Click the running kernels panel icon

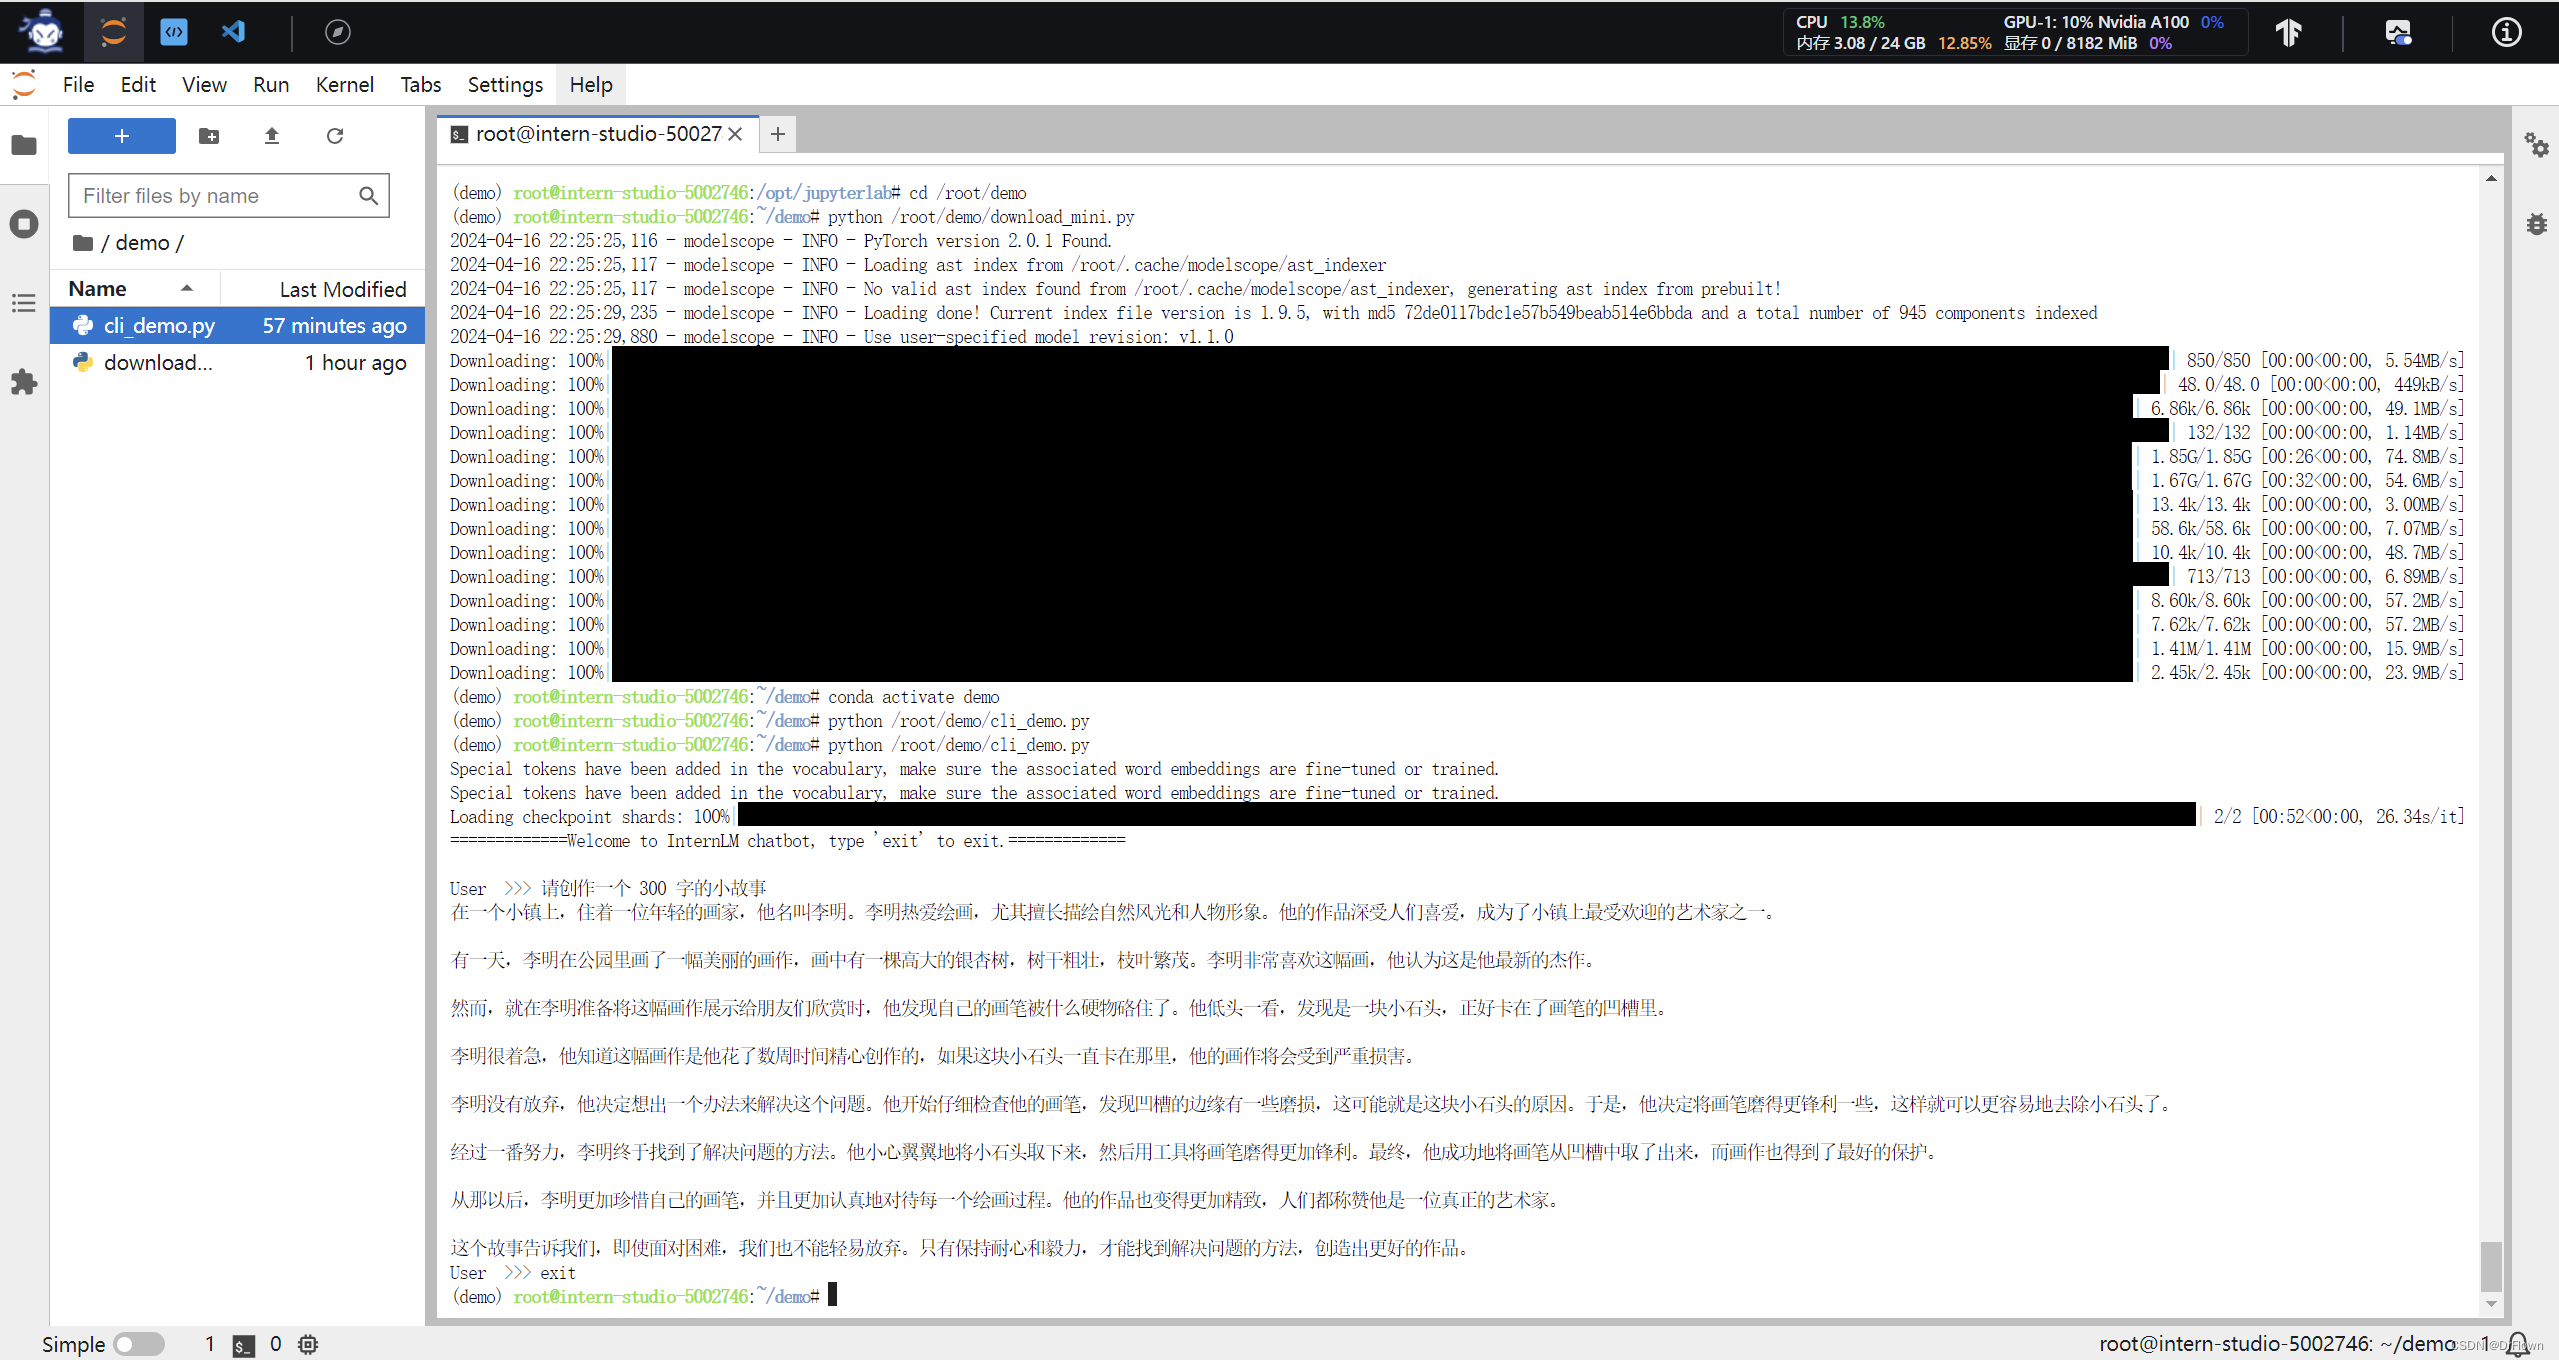coord(24,222)
